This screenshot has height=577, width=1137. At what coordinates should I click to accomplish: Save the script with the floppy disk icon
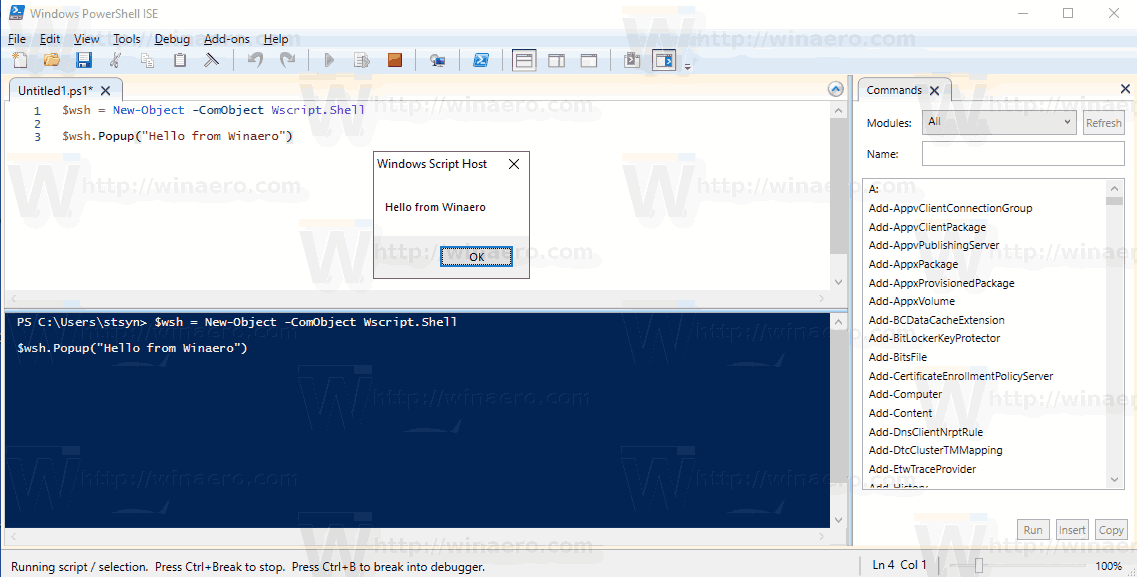pyautogui.click(x=84, y=60)
